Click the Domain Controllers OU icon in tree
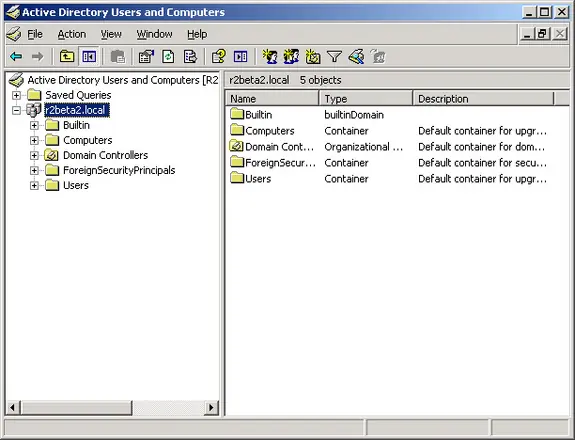The height and width of the screenshot is (440, 575). click(52, 155)
